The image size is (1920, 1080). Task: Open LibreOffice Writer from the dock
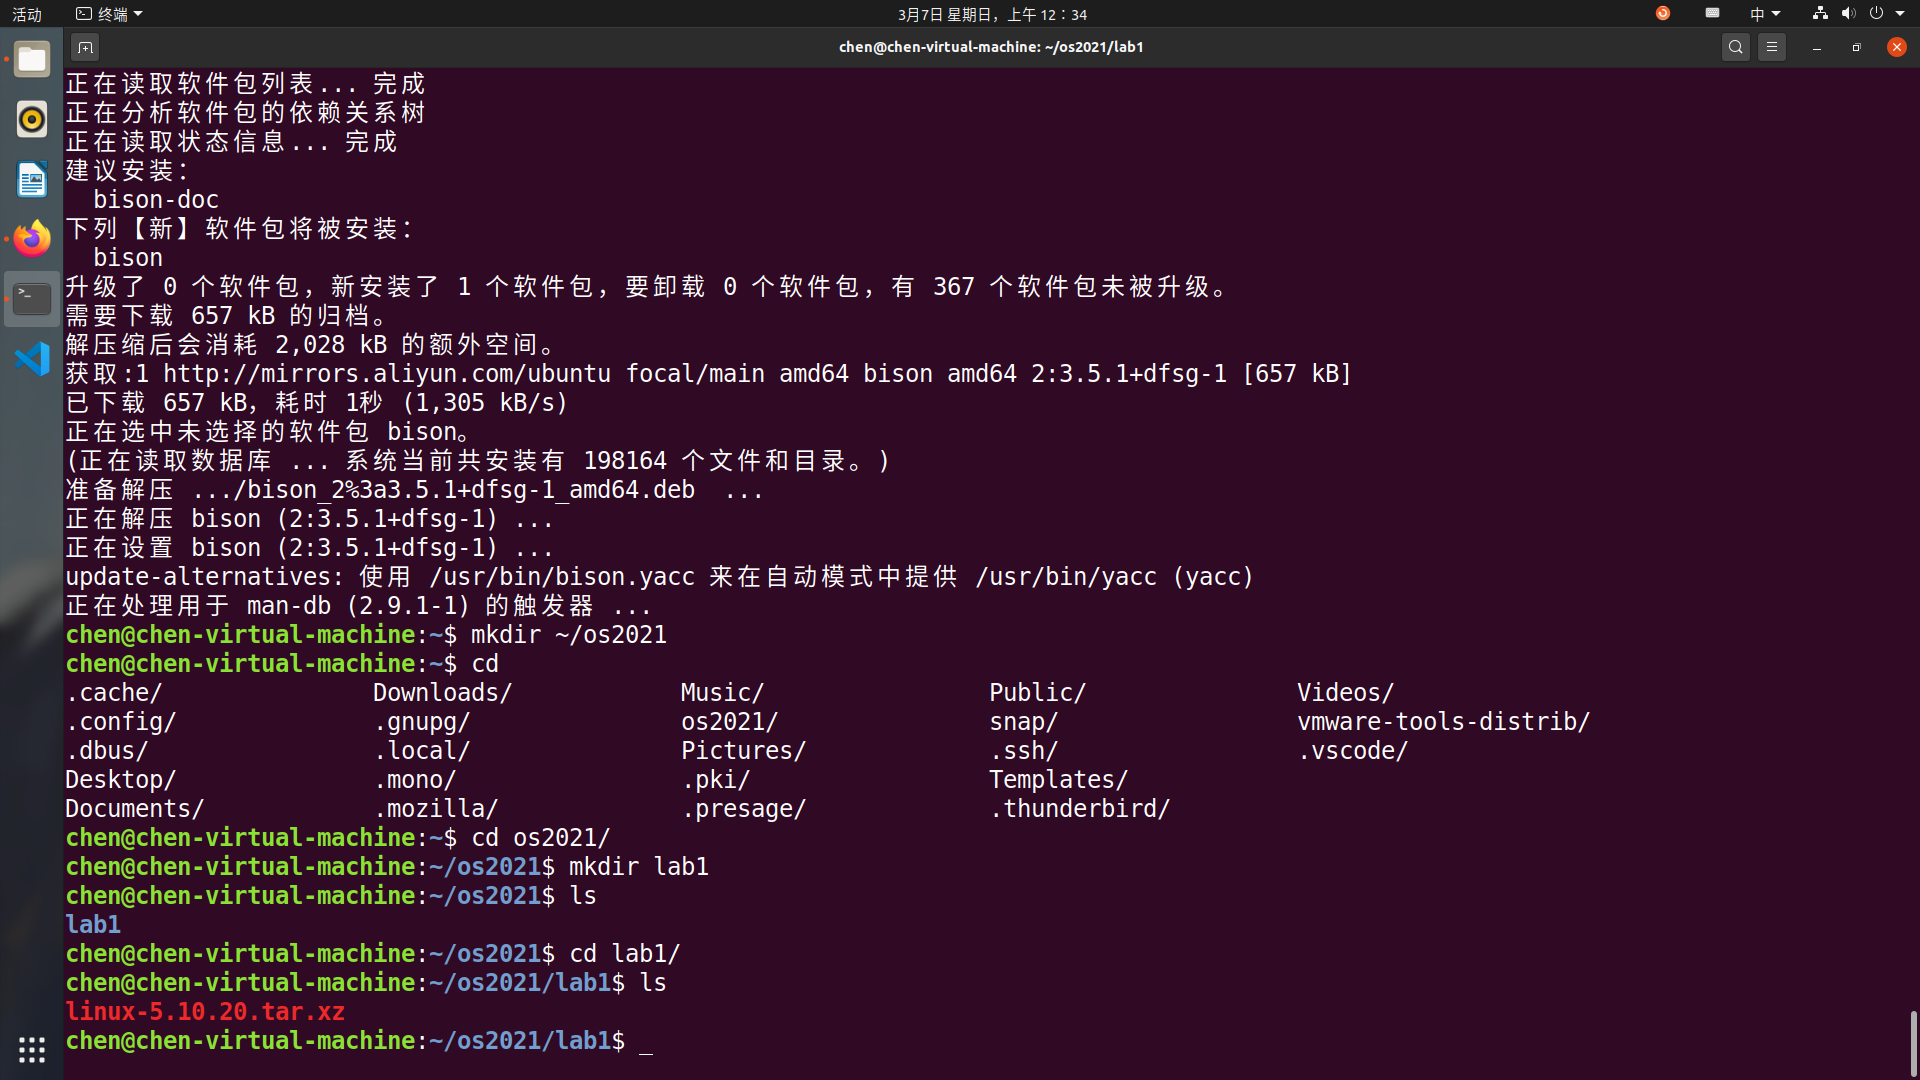[x=32, y=179]
